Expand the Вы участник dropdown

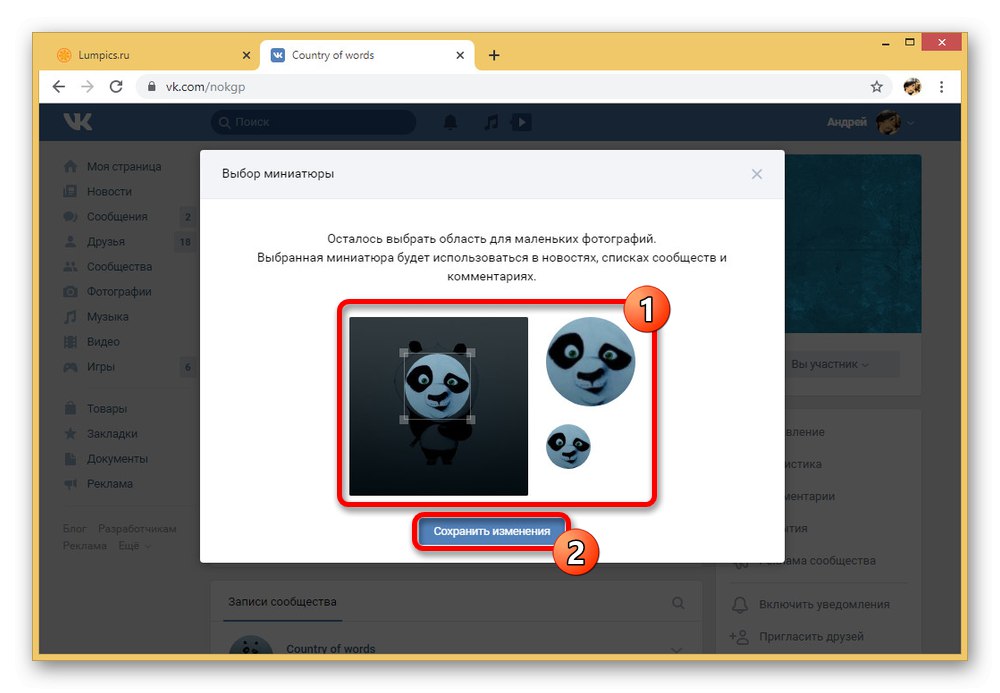(830, 364)
